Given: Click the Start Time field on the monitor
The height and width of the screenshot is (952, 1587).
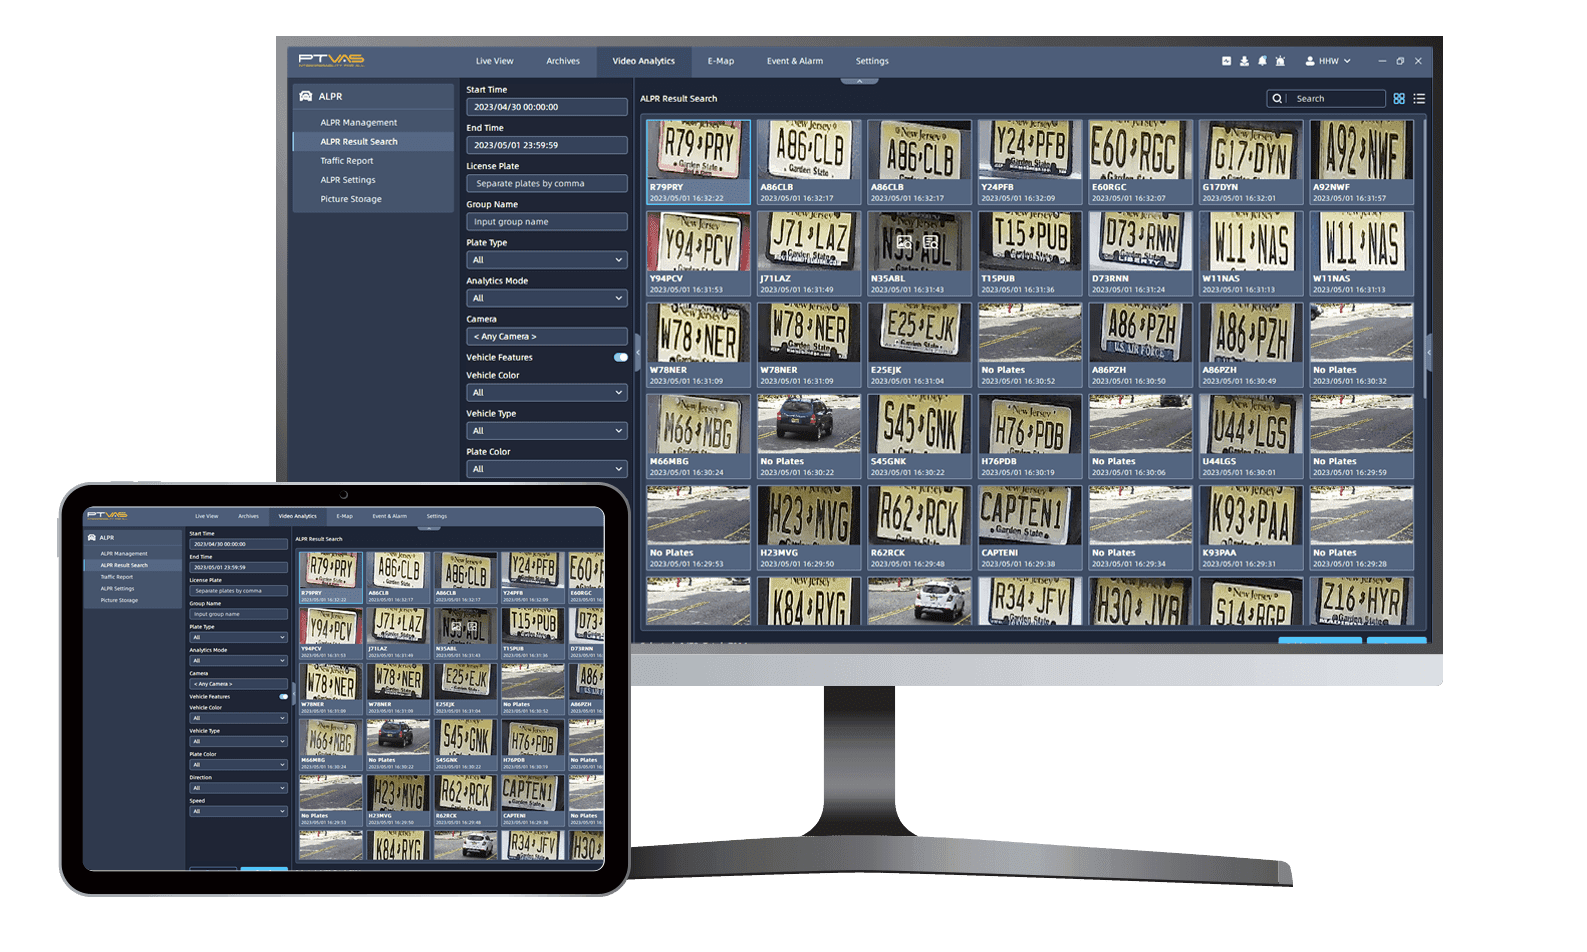Looking at the screenshot, I should click(x=547, y=107).
